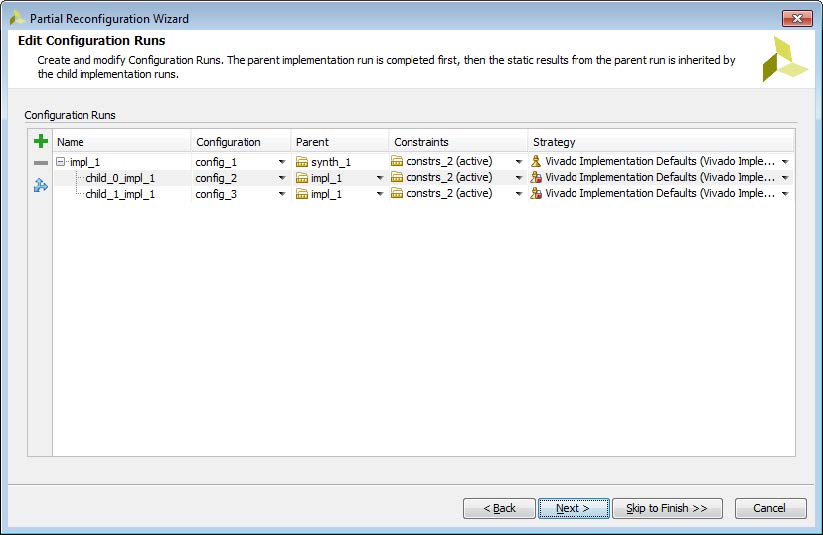This screenshot has height=535, width=823.
Task: Open constraints dropdown in child_1_impl_1 row
Action: click(x=519, y=194)
